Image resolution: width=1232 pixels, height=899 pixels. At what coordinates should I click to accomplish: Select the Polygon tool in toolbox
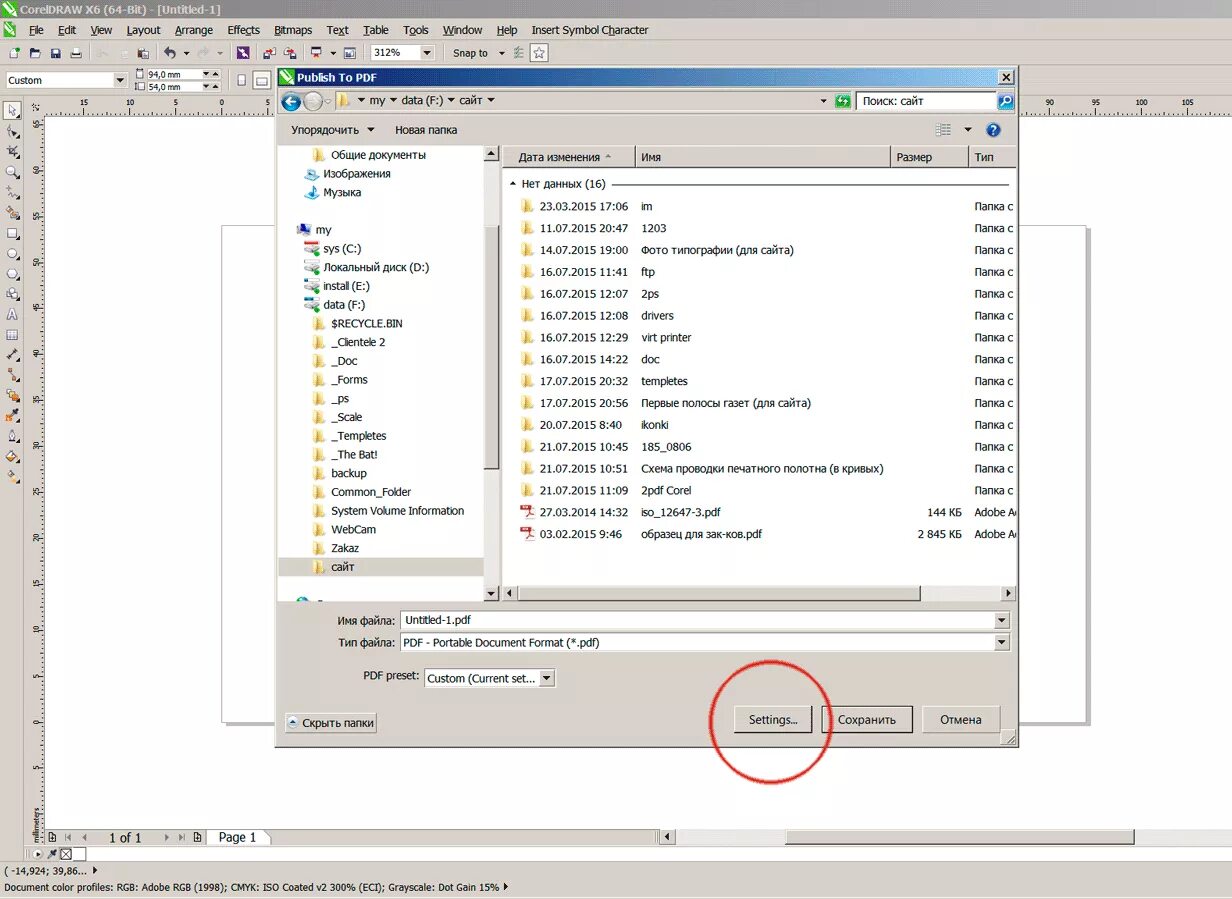(12, 274)
